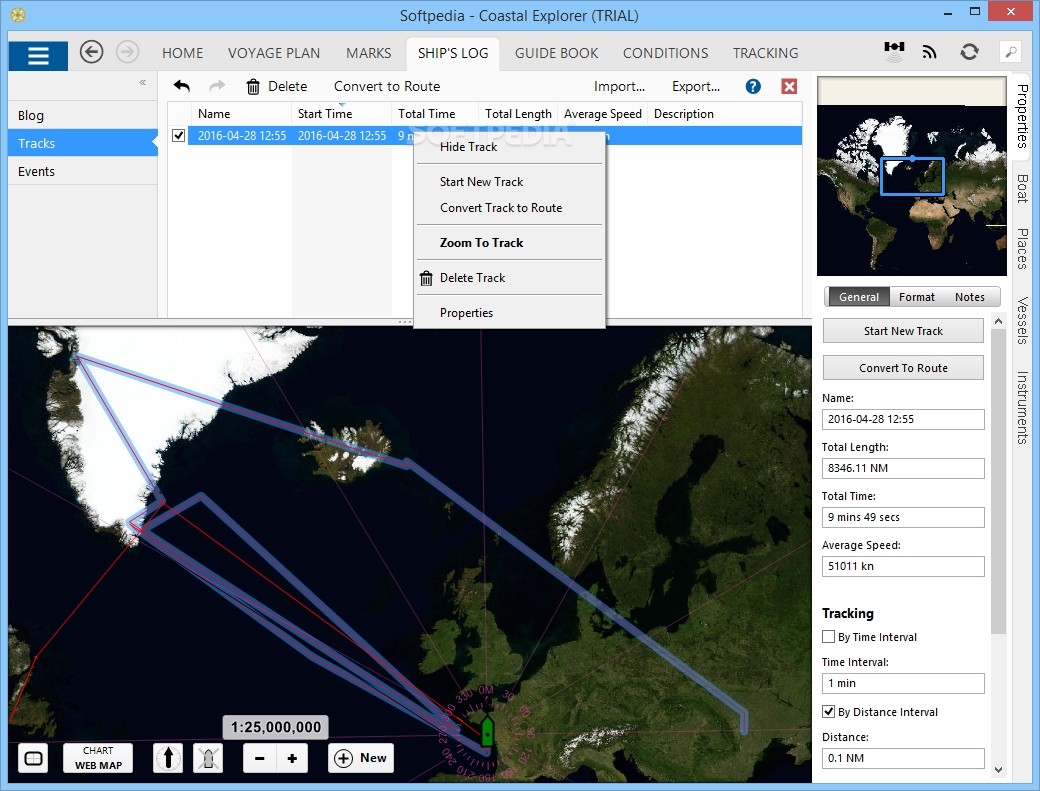Screen dimensions: 1040x791
Task: Select Events in the sidebar
Action: [x=83, y=171]
